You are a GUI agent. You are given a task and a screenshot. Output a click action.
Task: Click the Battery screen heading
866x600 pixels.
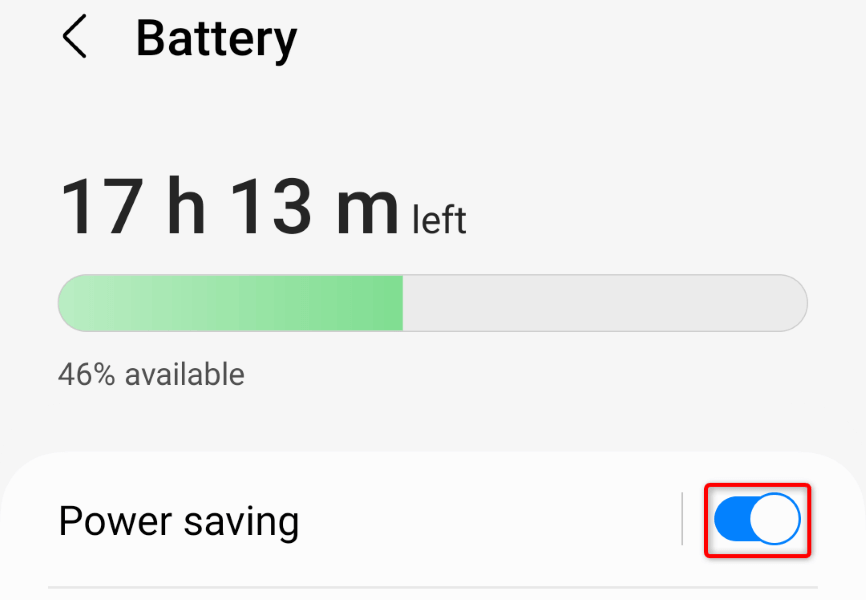tap(216, 38)
